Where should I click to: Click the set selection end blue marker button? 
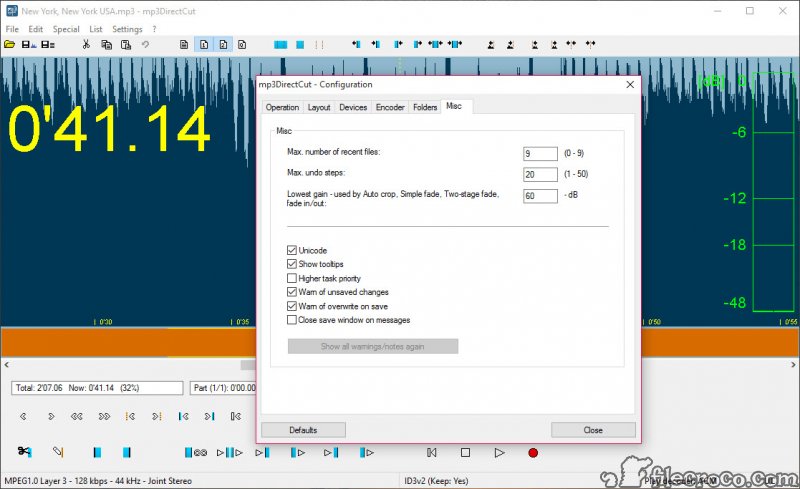pyautogui.click(x=127, y=452)
